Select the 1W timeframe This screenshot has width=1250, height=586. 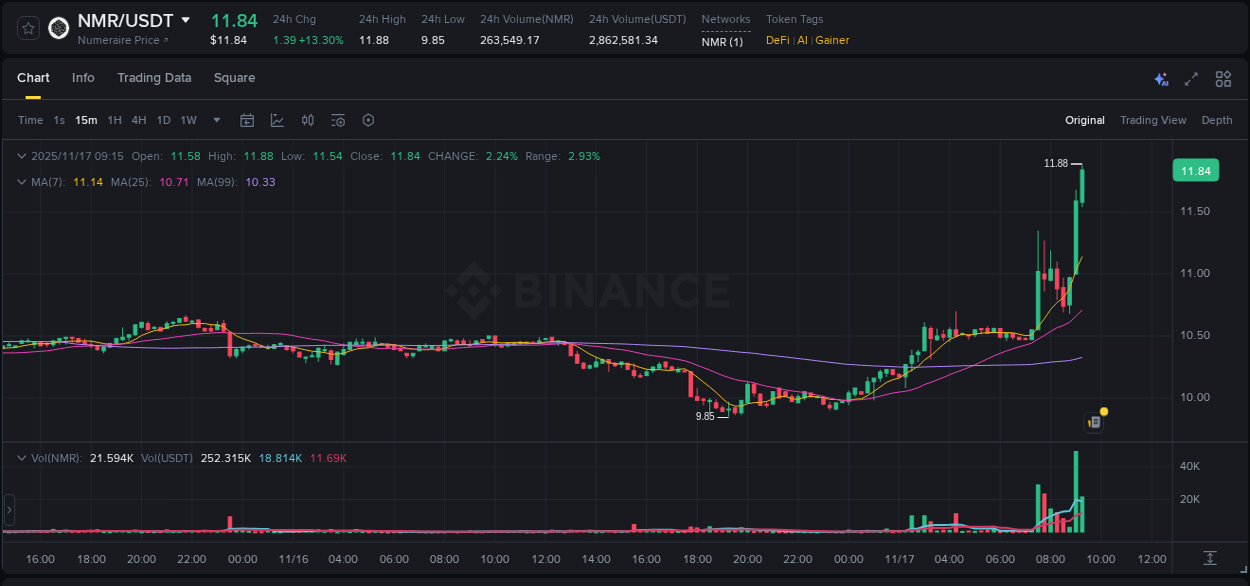188,119
